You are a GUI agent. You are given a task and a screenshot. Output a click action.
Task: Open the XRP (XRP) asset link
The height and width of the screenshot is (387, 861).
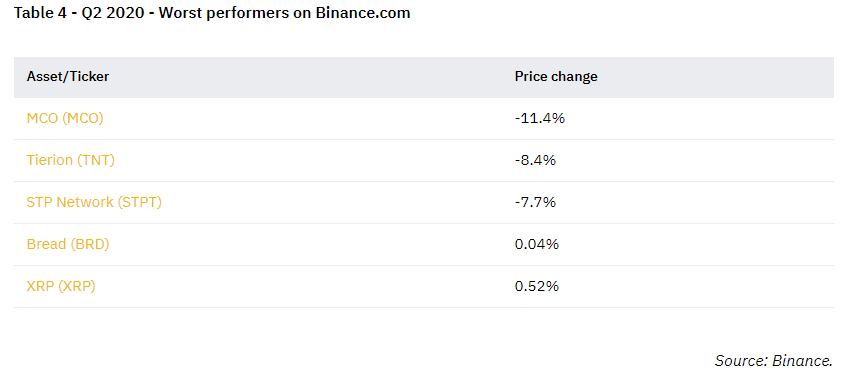click(61, 286)
